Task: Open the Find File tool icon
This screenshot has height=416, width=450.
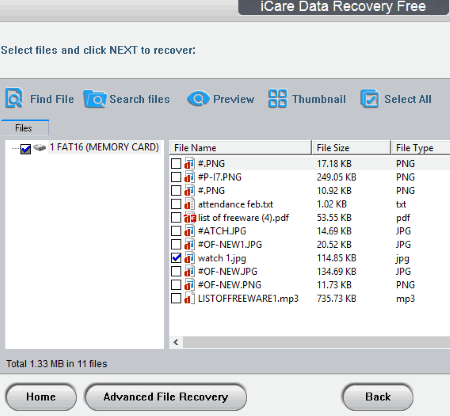Action: point(14,98)
